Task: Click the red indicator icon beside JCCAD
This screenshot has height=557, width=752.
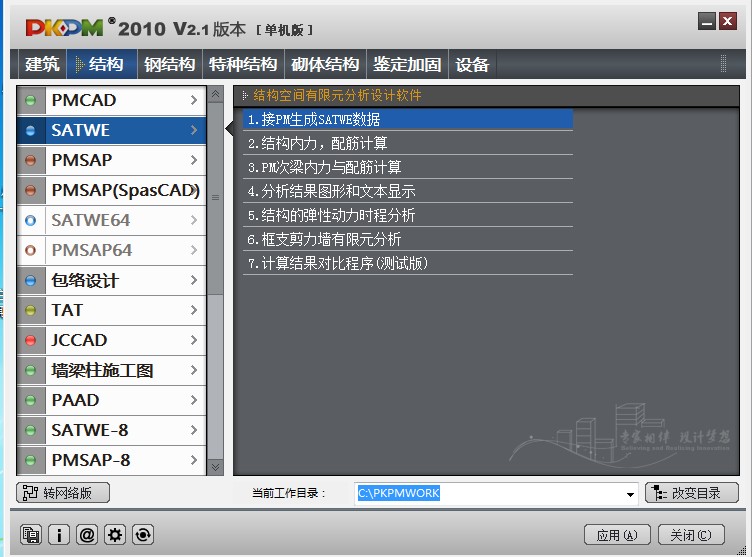Action: pos(31,340)
